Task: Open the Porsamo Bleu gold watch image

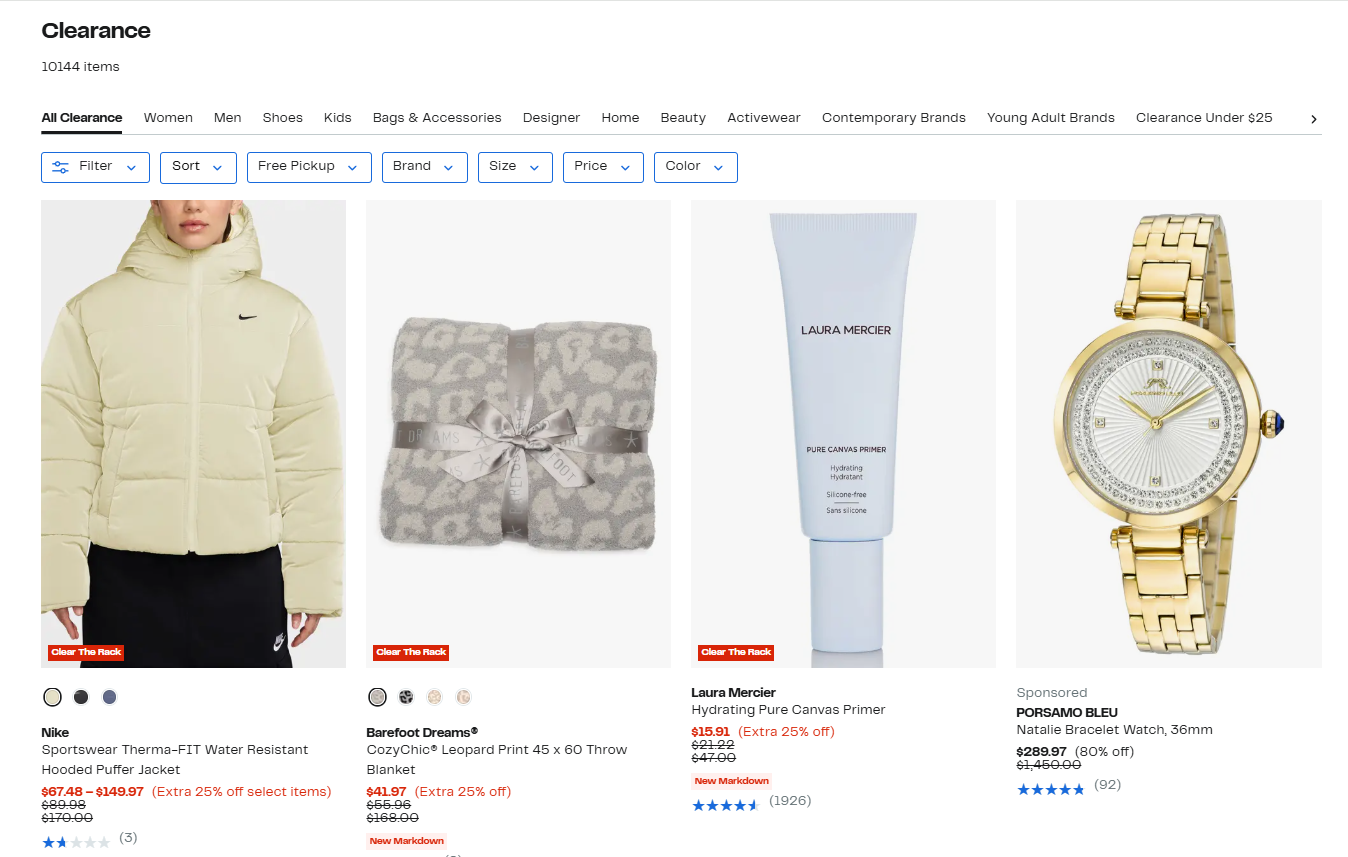Action: click(x=1169, y=434)
